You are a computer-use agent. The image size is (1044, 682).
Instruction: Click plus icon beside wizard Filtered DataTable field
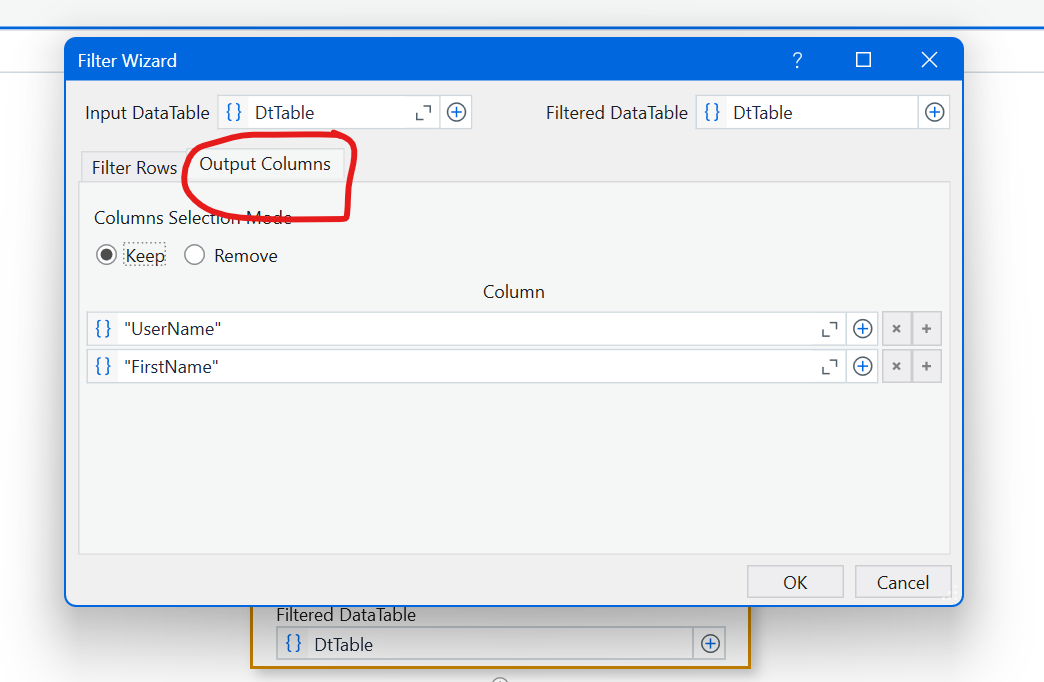click(934, 113)
